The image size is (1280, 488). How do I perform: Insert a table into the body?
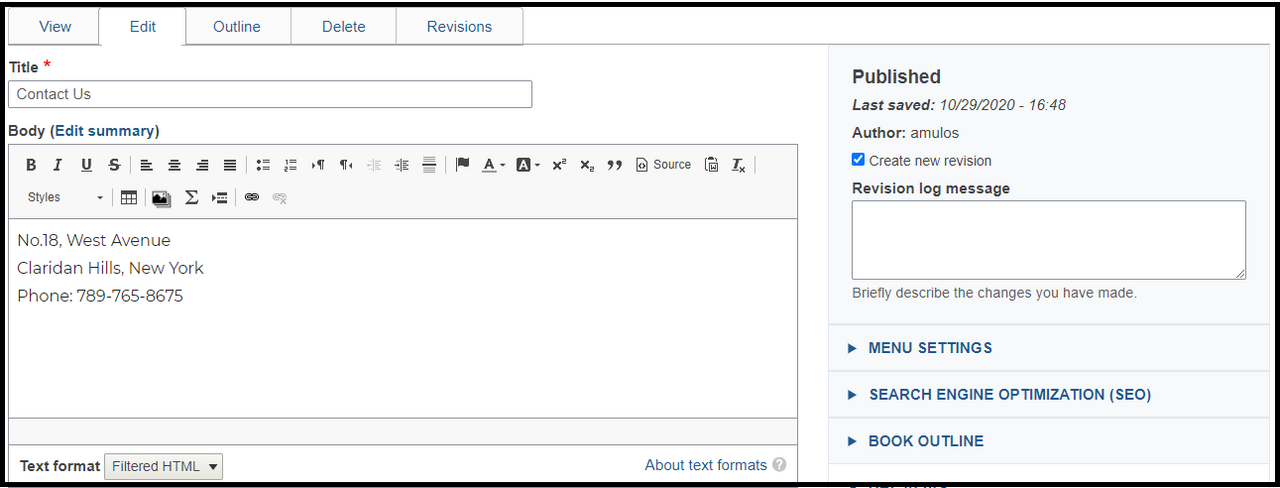(129, 198)
